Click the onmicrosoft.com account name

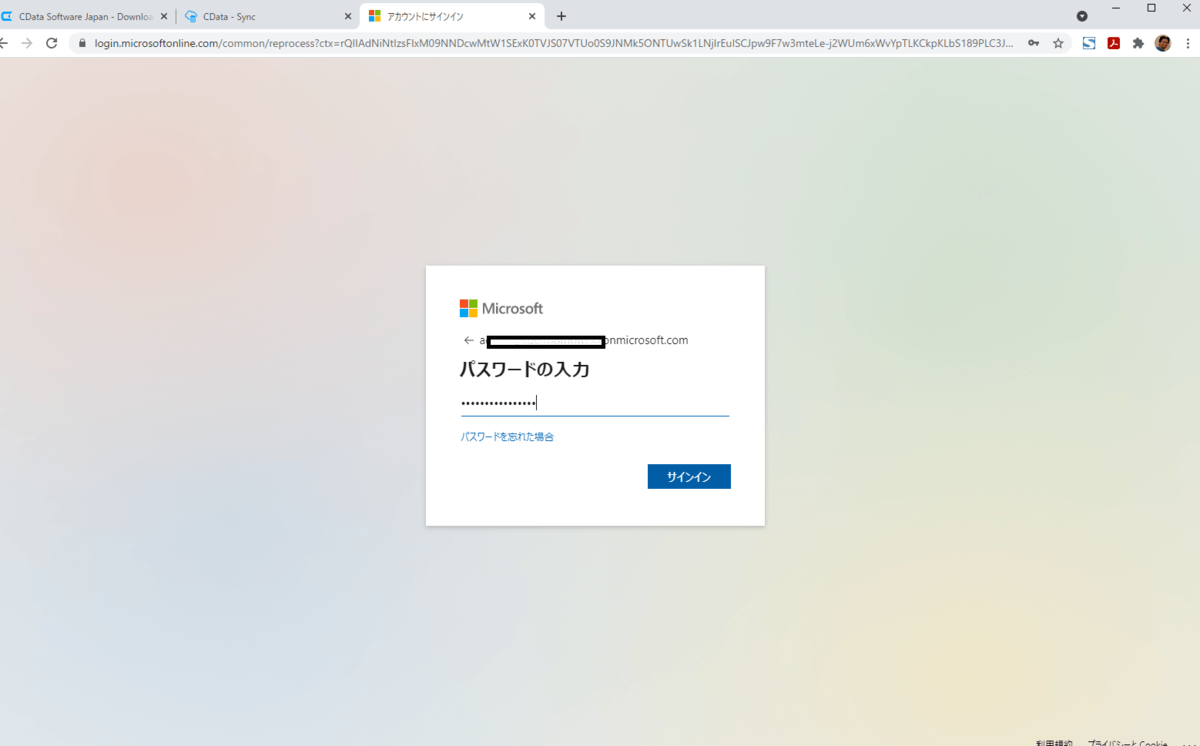pos(584,340)
